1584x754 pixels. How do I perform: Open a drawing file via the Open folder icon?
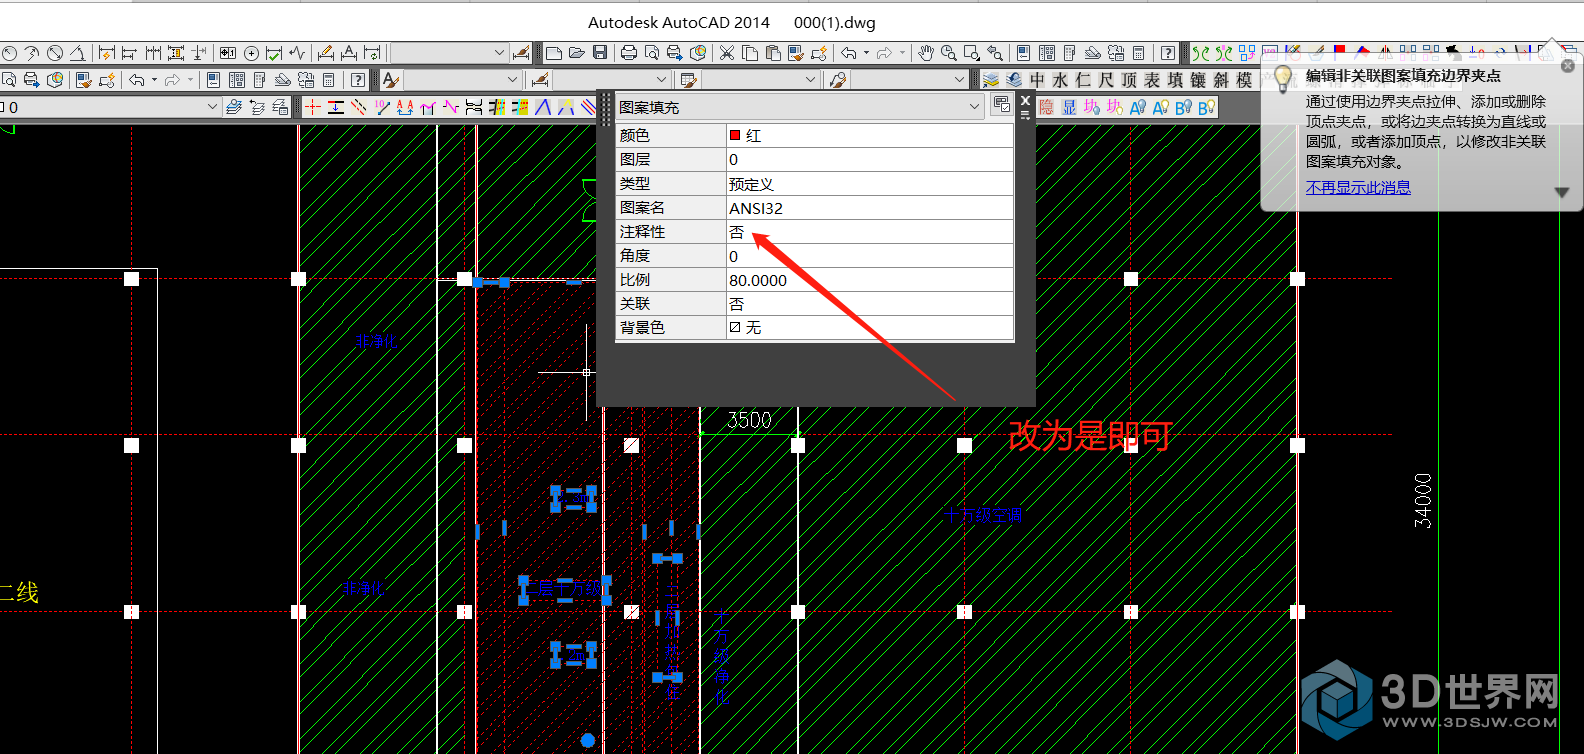tap(577, 53)
